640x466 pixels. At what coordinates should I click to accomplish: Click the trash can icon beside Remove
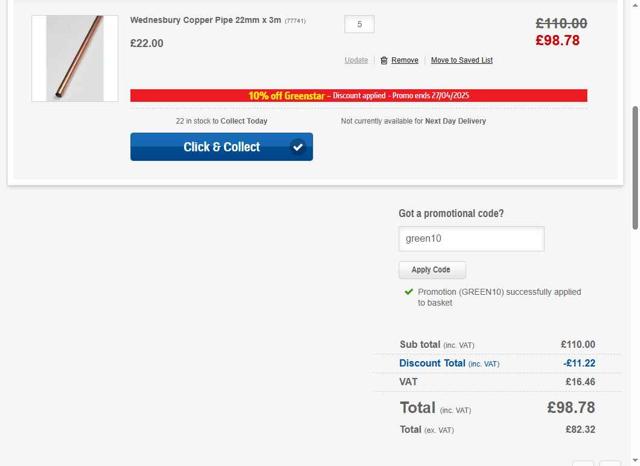pos(384,61)
